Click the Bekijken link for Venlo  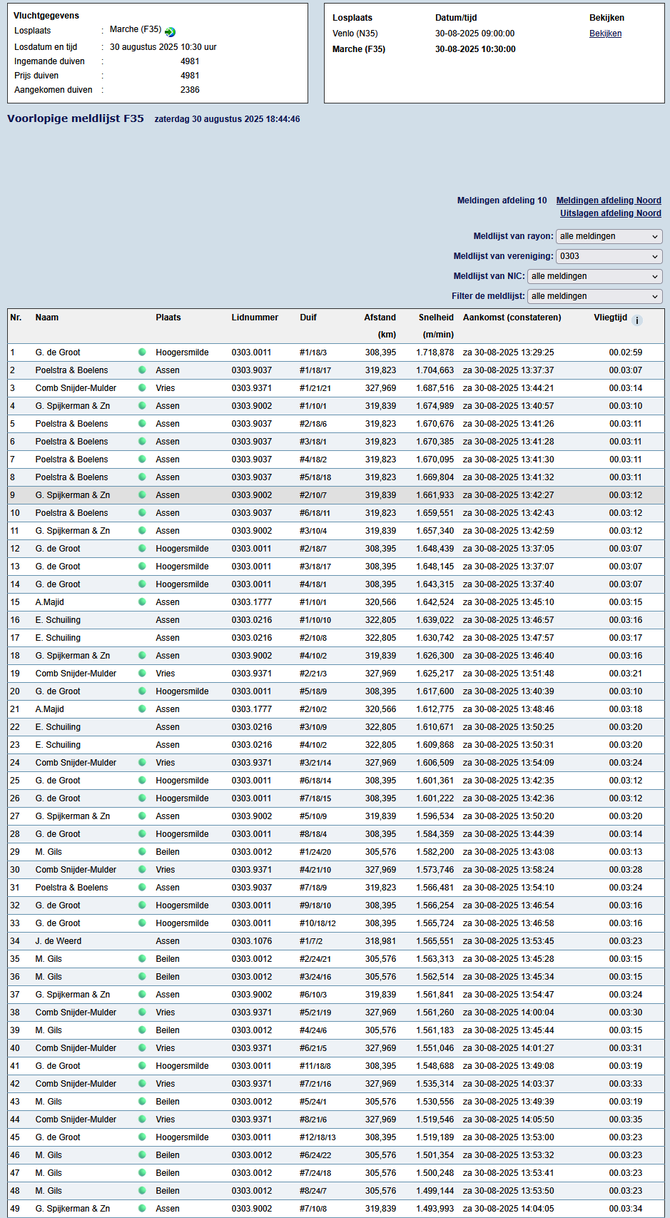pyautogui.click(x=606, y=33)
